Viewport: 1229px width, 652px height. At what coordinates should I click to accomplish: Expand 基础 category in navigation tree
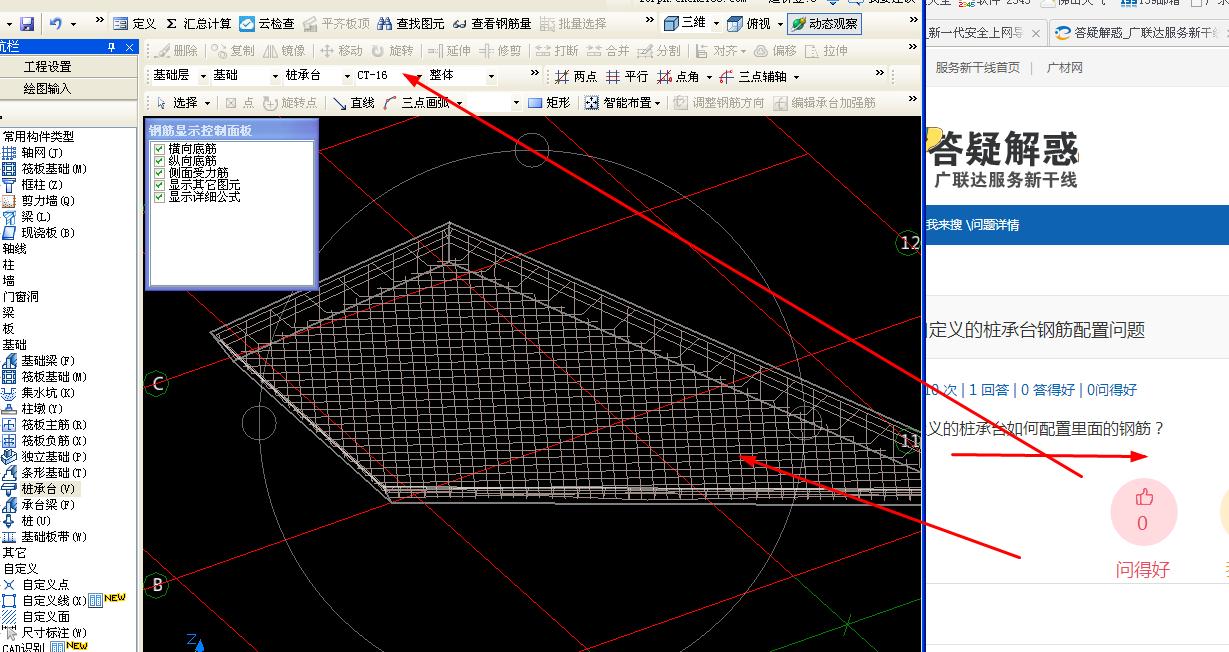pyautogui.click(x=14, y=344)
